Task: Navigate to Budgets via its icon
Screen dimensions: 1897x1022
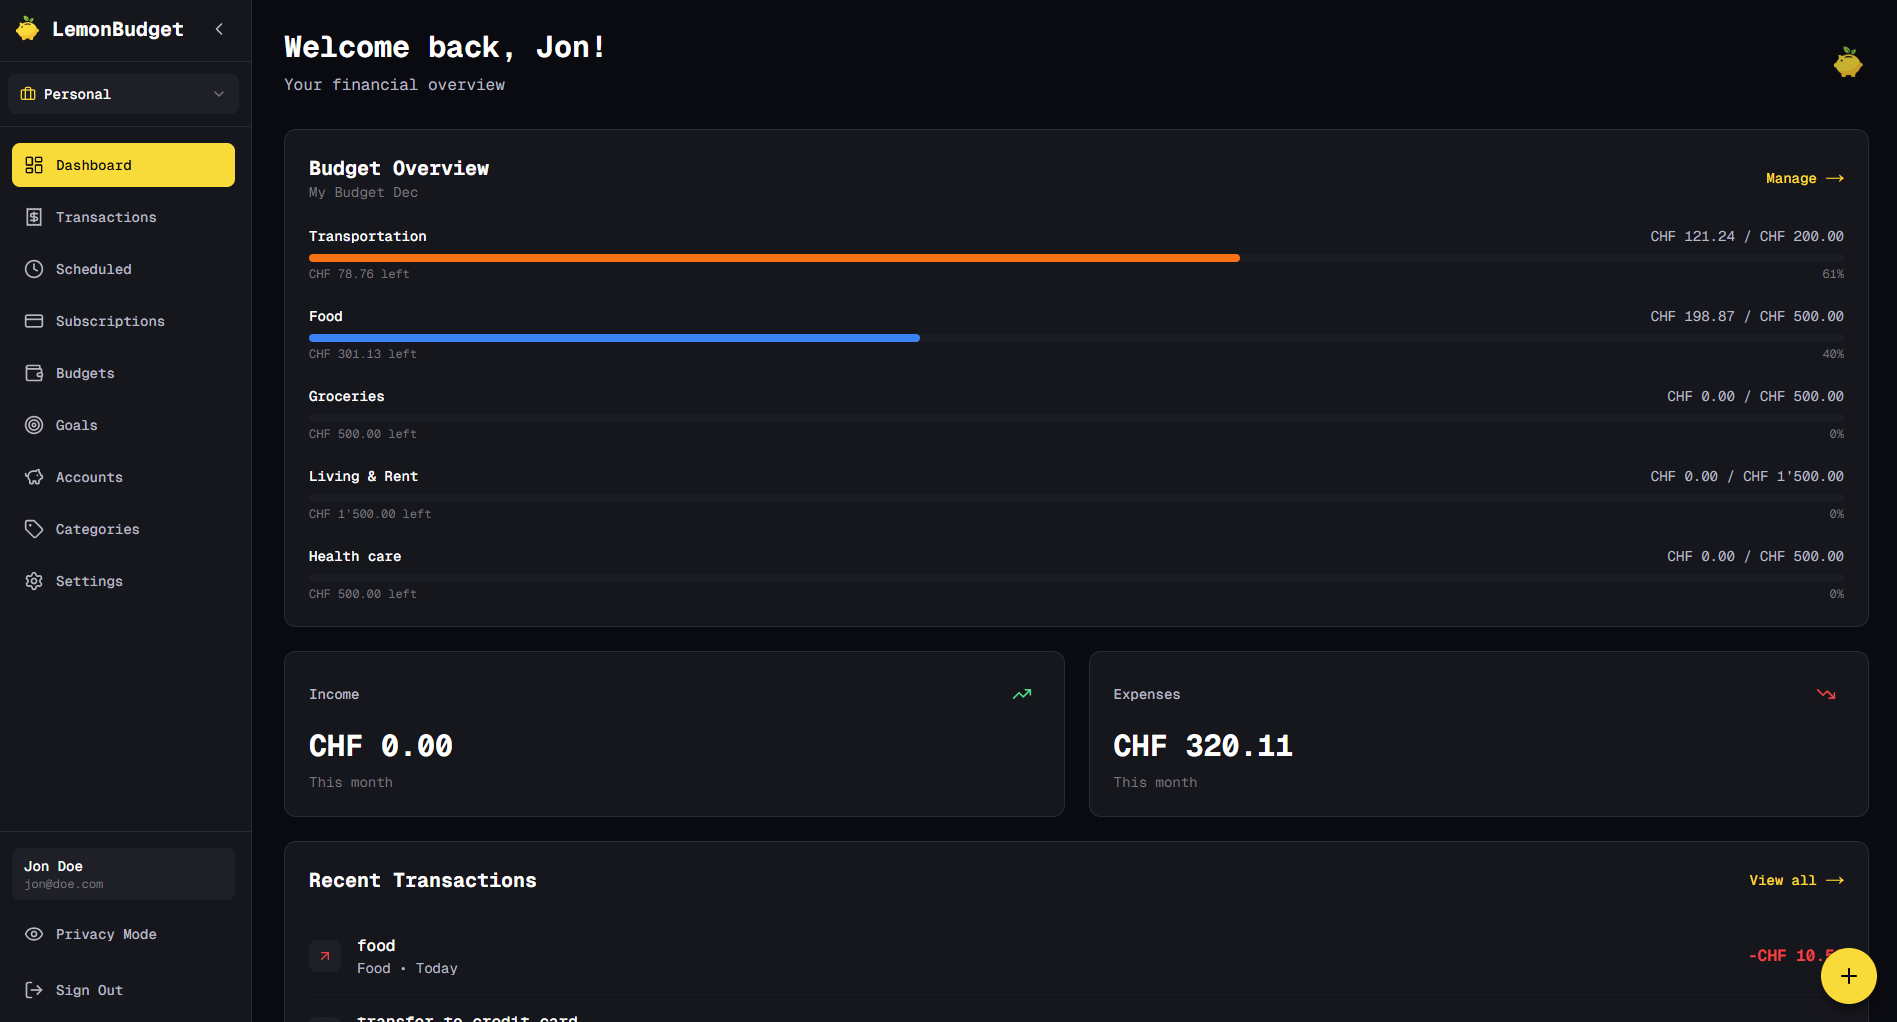Action: [34, 373]
